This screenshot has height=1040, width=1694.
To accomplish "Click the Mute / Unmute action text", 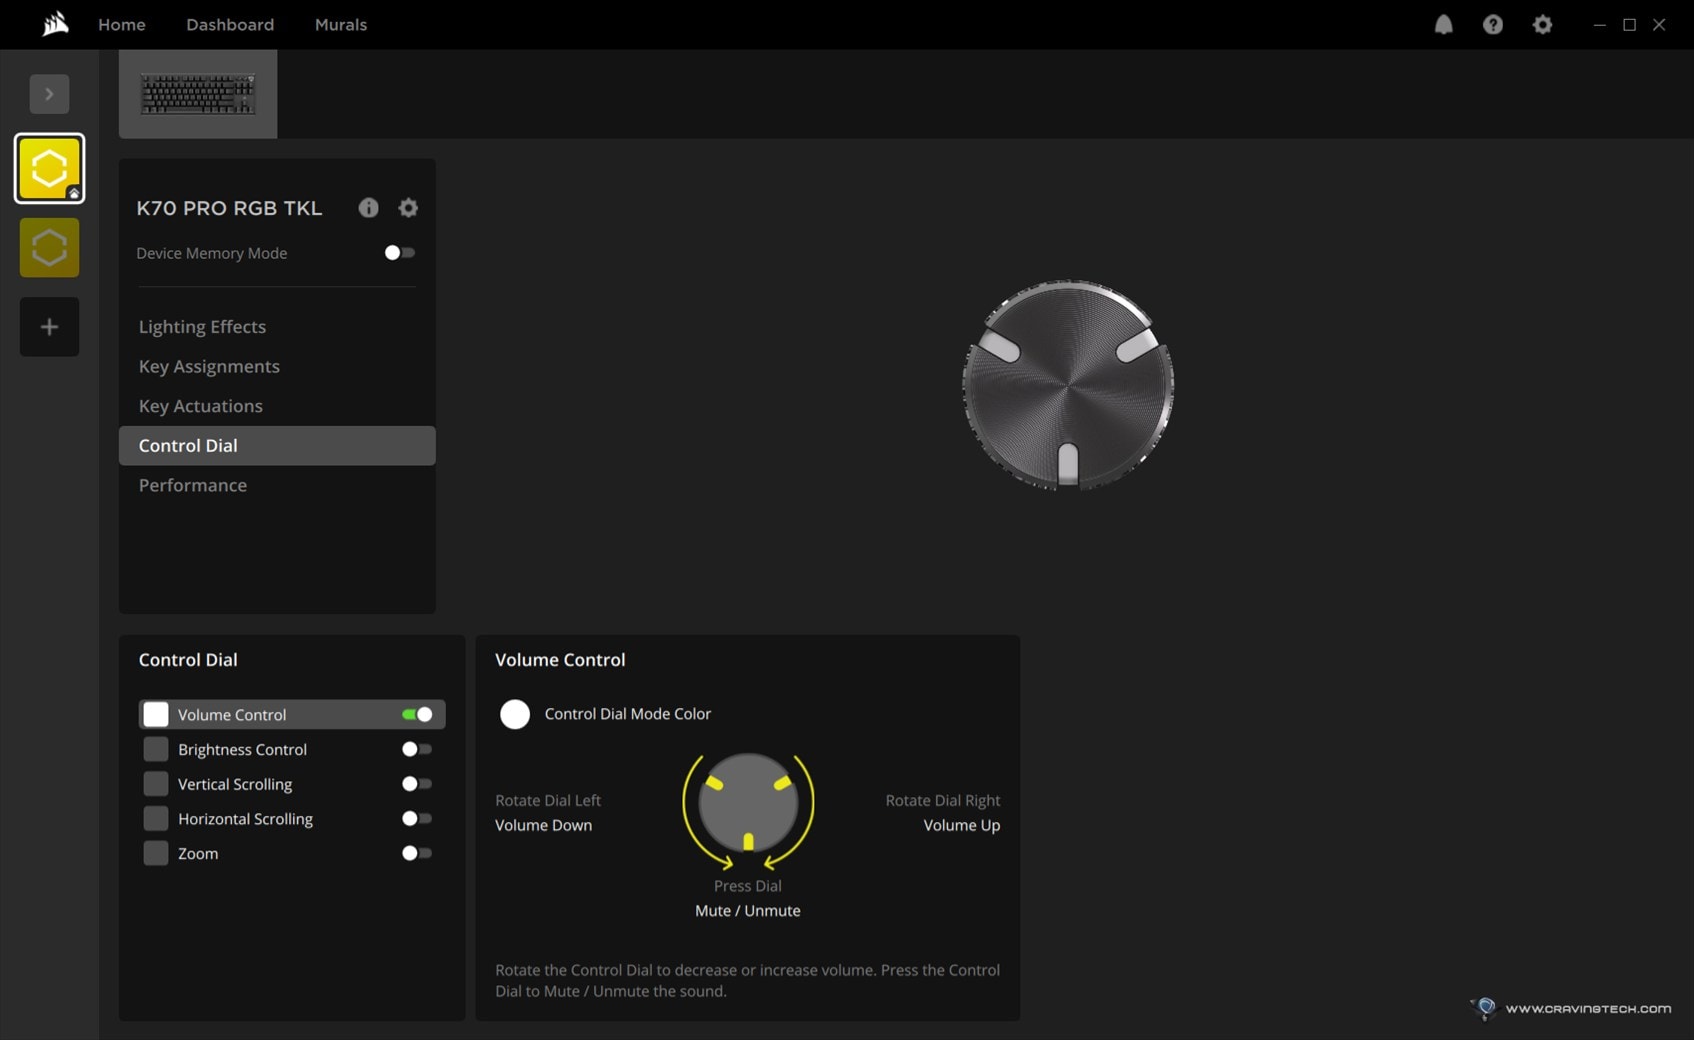I will pos(748,911).
